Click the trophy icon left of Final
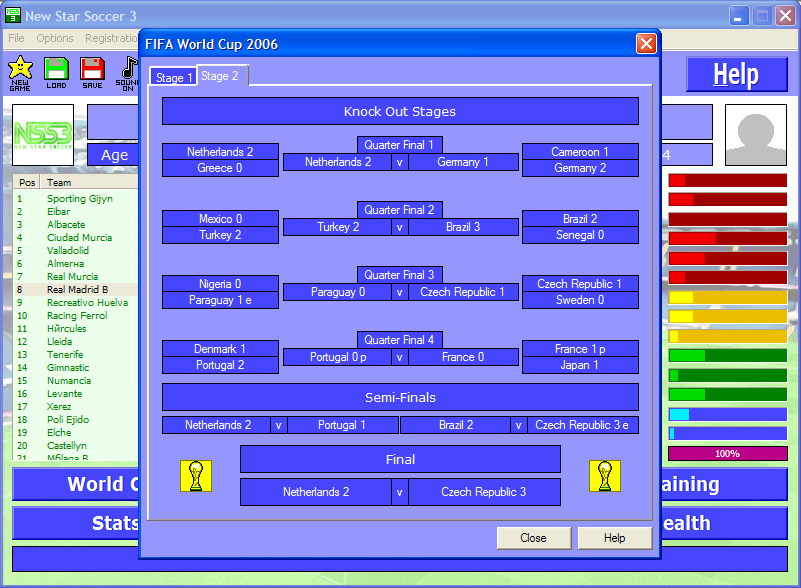 click(x=195, y=476)
